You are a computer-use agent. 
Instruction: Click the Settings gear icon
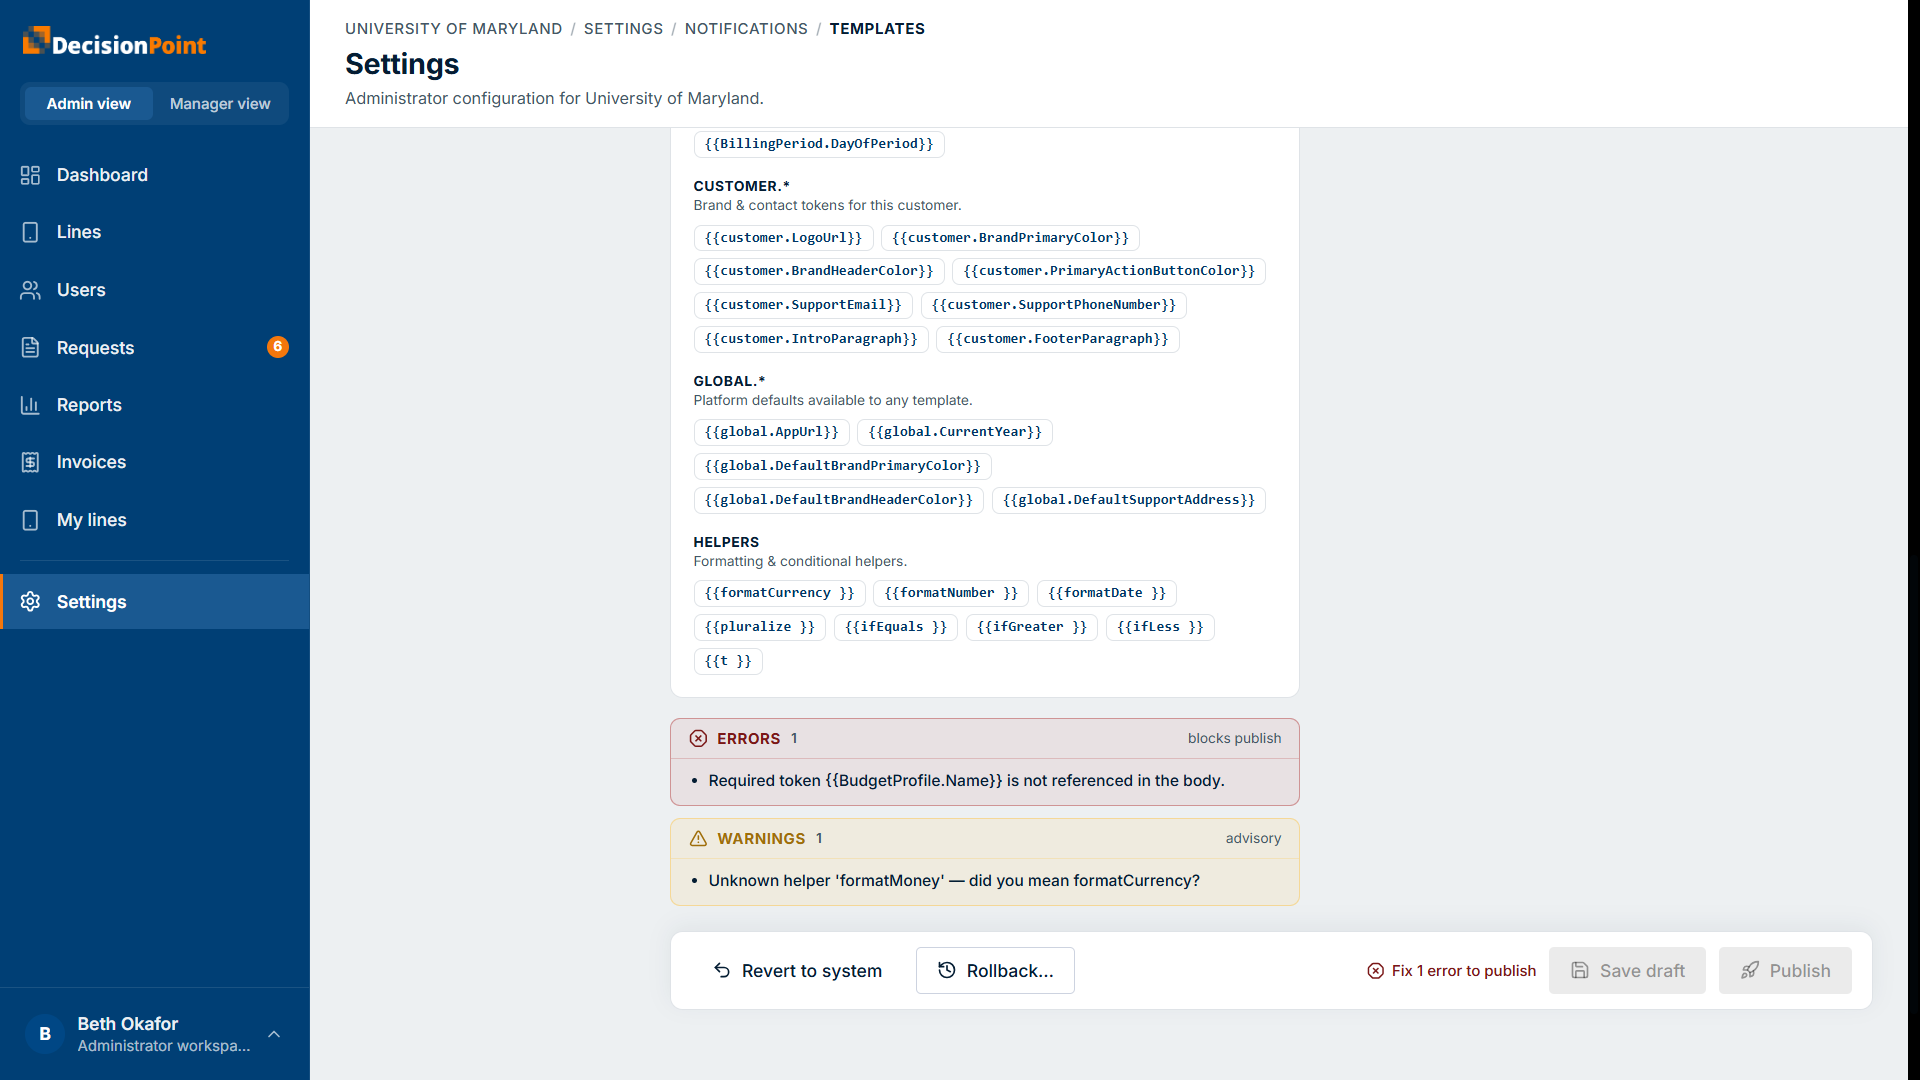click(x=30, y=601)
